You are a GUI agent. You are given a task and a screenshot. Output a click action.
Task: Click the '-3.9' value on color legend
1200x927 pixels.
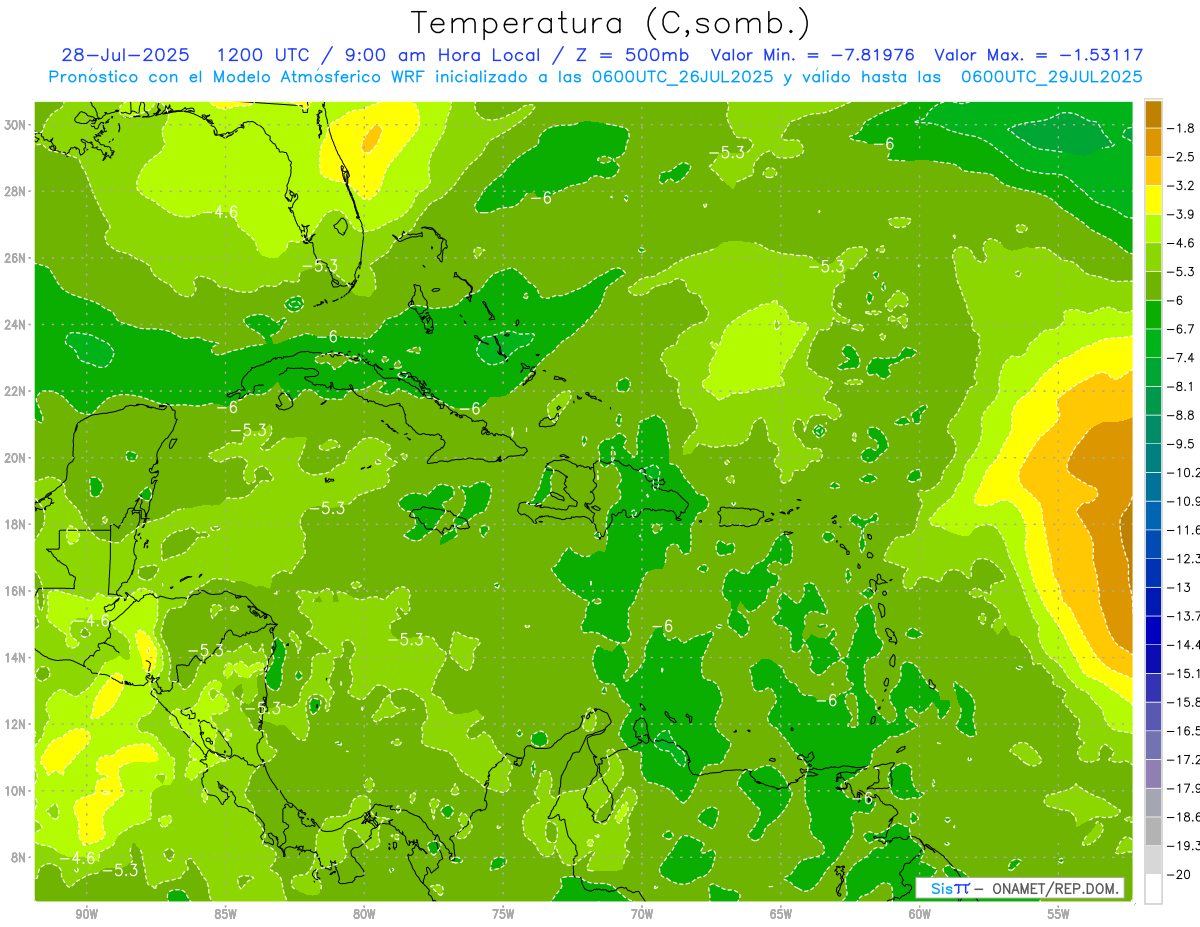point(1183,214)
